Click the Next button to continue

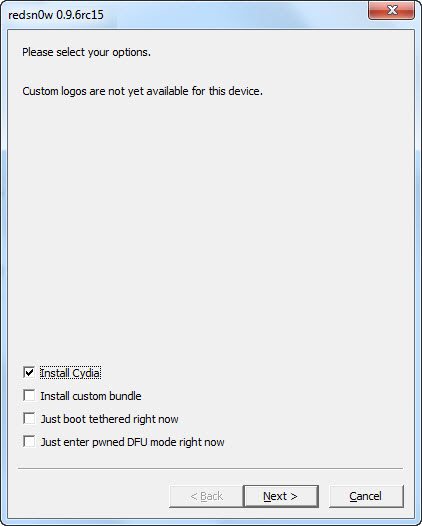coord(281,496)
